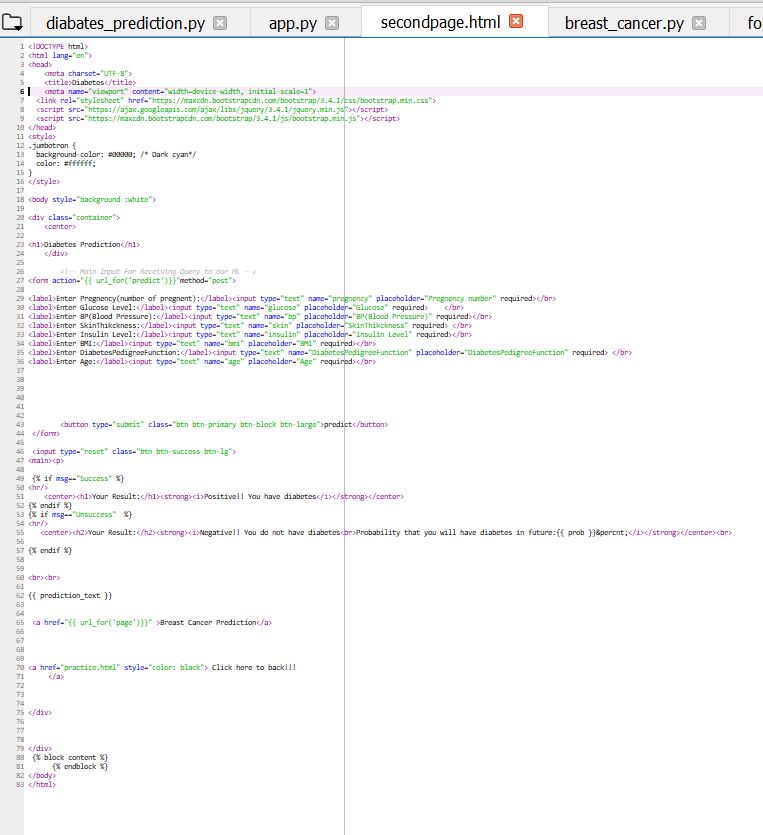
Task: Click the bootstrap.min.css stylesheet link line
Action: (x=236, y=101)
